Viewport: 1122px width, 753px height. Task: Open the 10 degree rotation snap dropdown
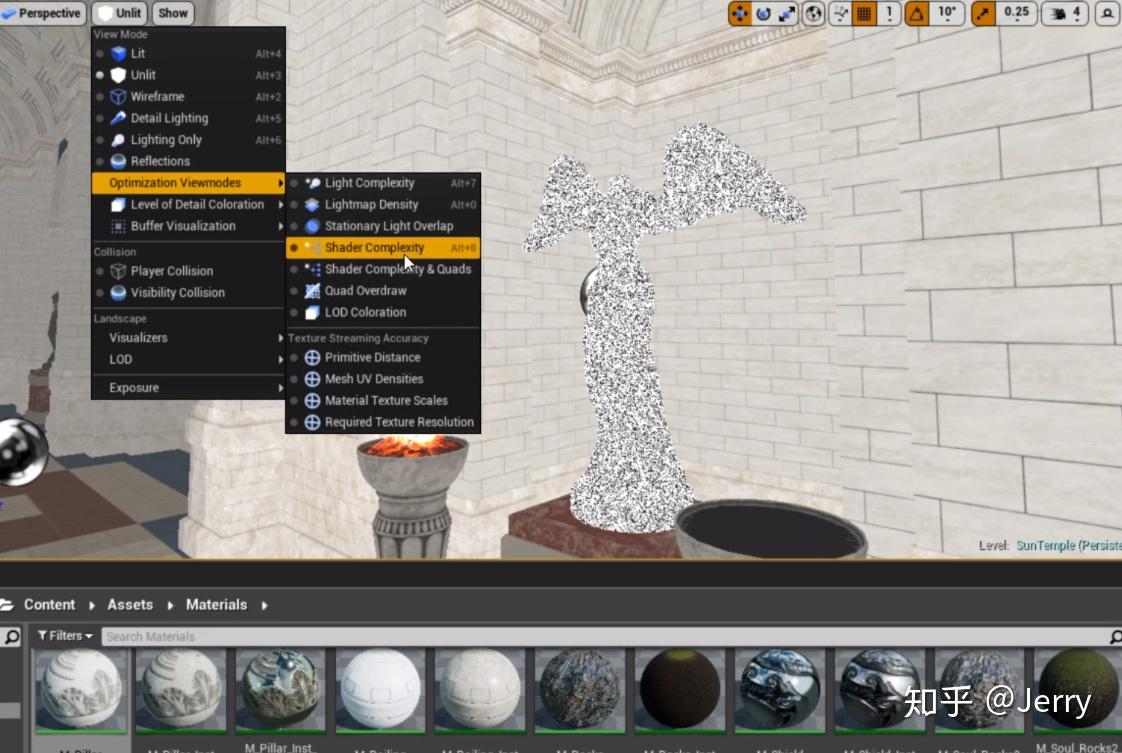pyautogui.click(x=946, y=14)
